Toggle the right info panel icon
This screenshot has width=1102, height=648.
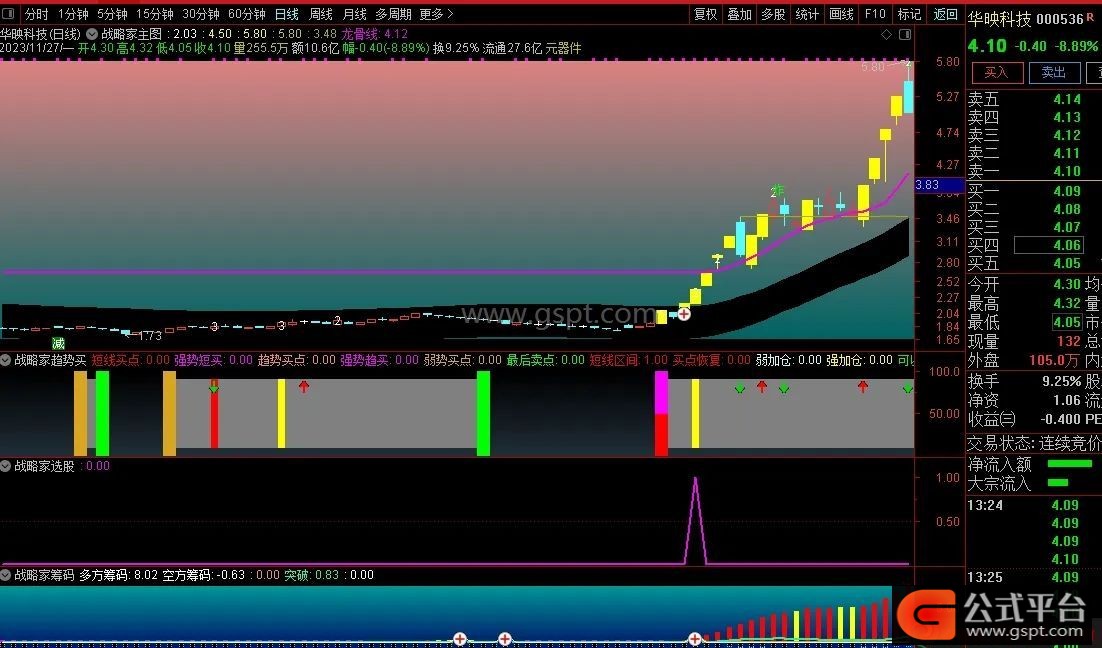coord(905,34)
